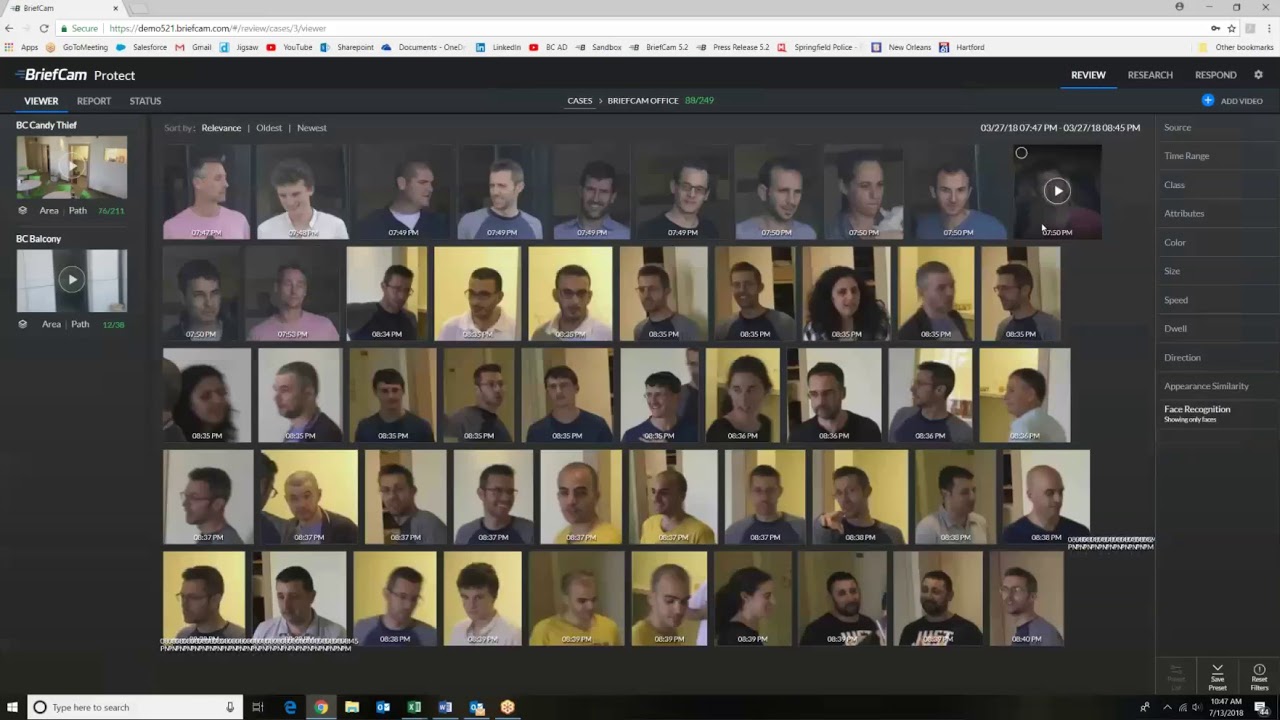
Task: Sort results by Newest
Action: tap(311, 128)
